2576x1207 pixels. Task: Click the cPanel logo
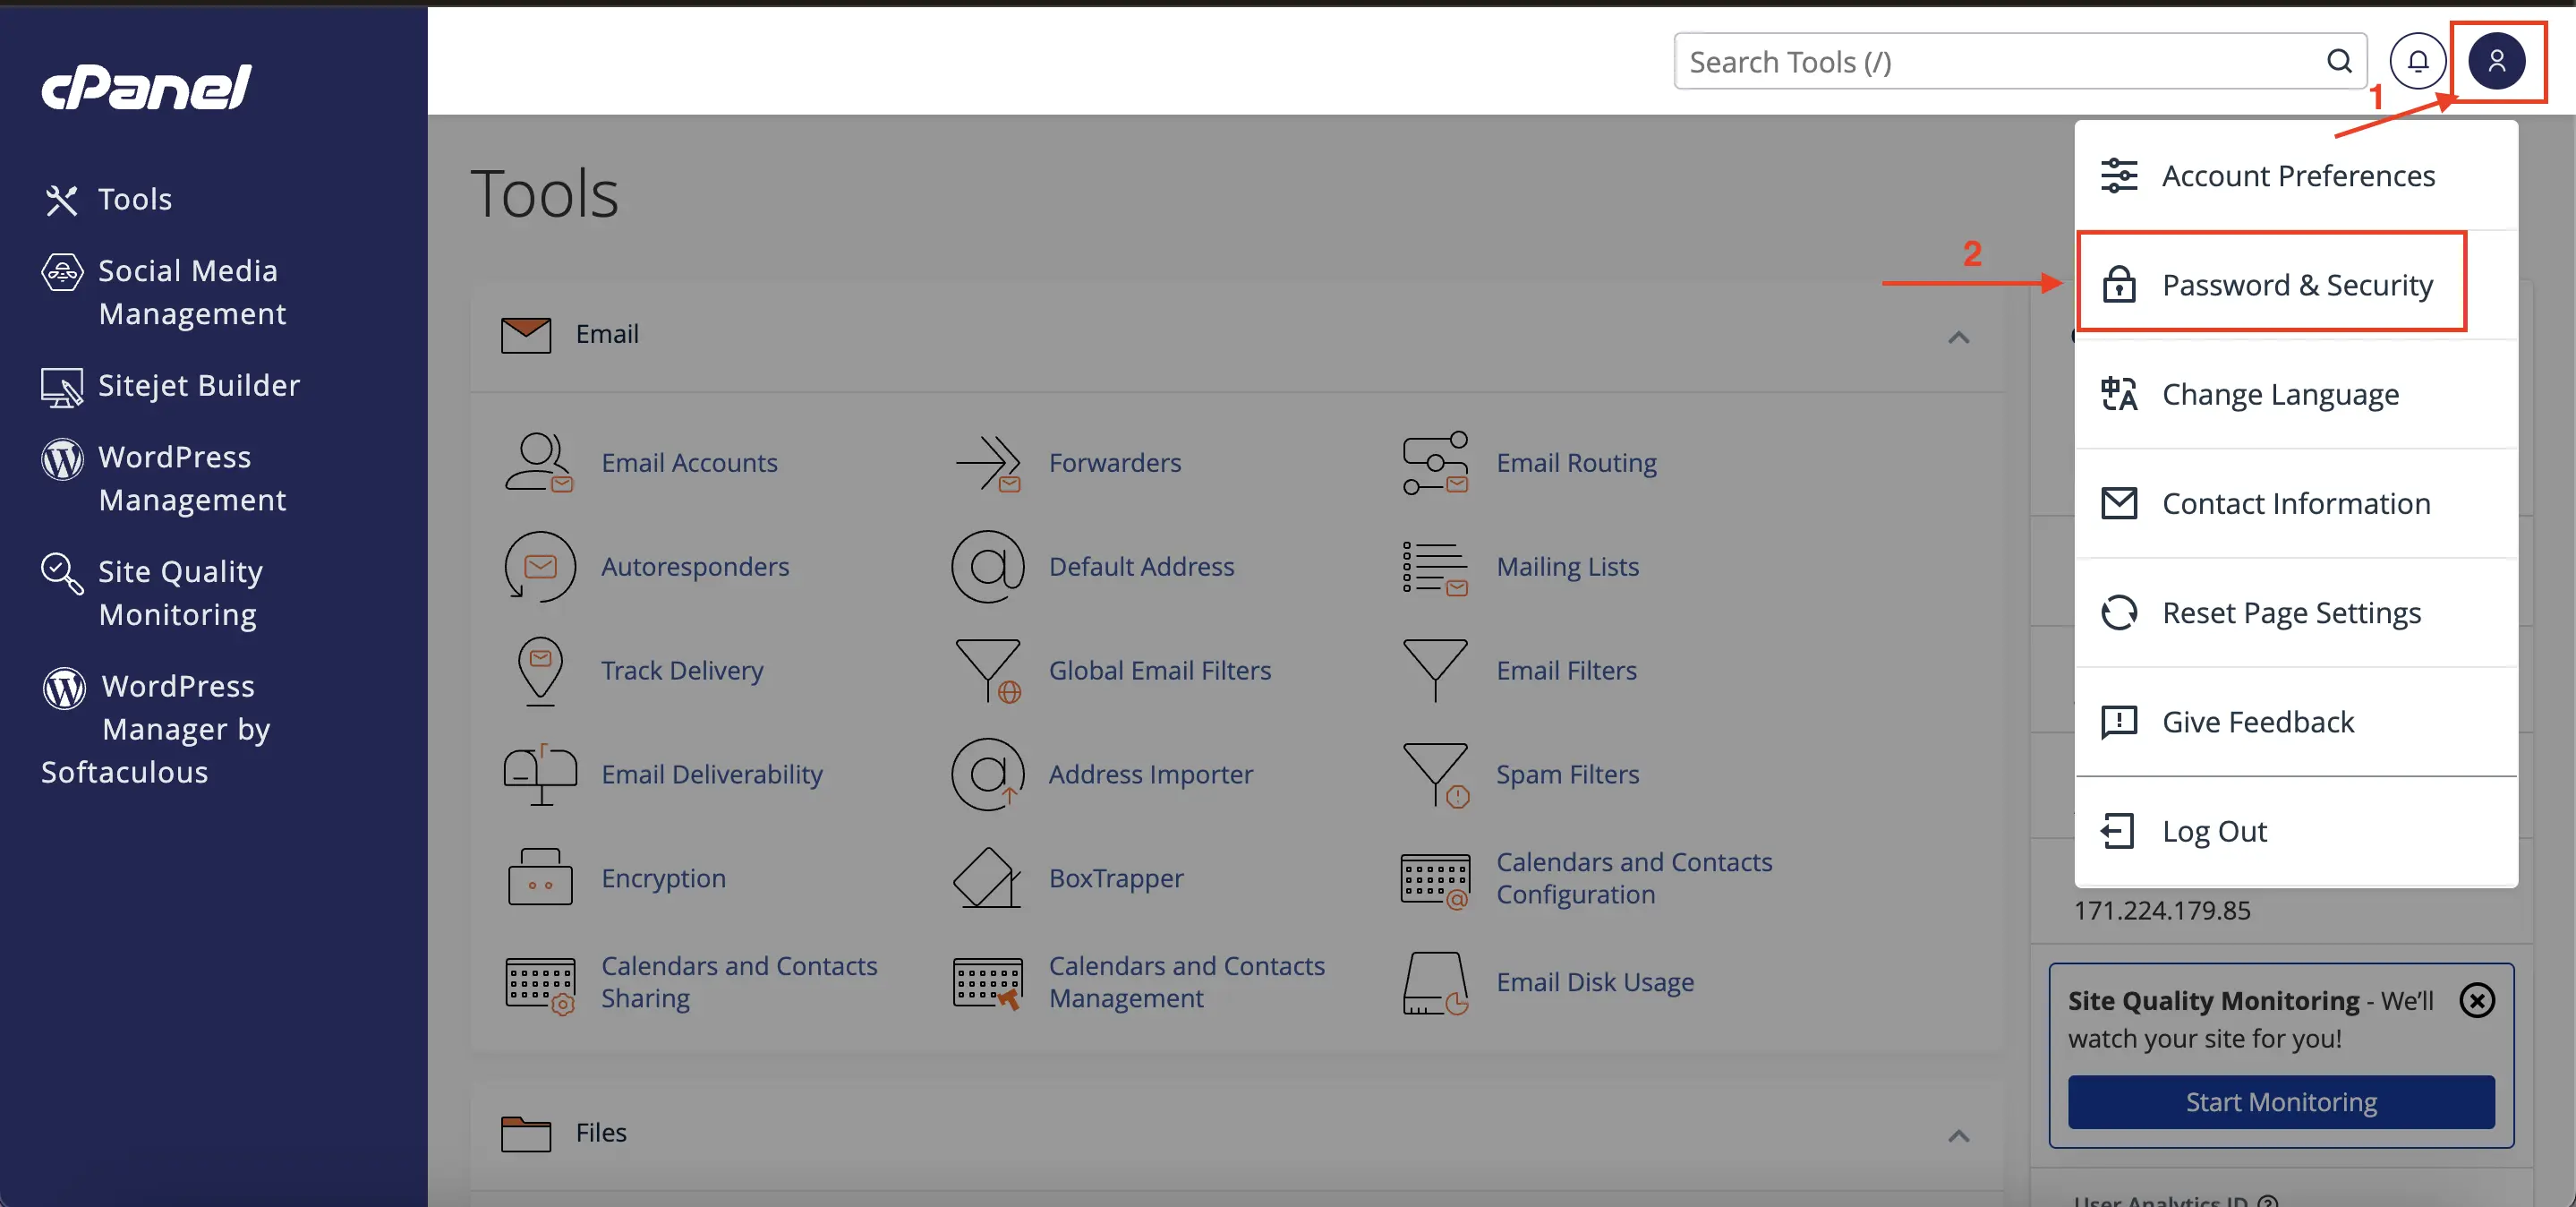point(146,87)
